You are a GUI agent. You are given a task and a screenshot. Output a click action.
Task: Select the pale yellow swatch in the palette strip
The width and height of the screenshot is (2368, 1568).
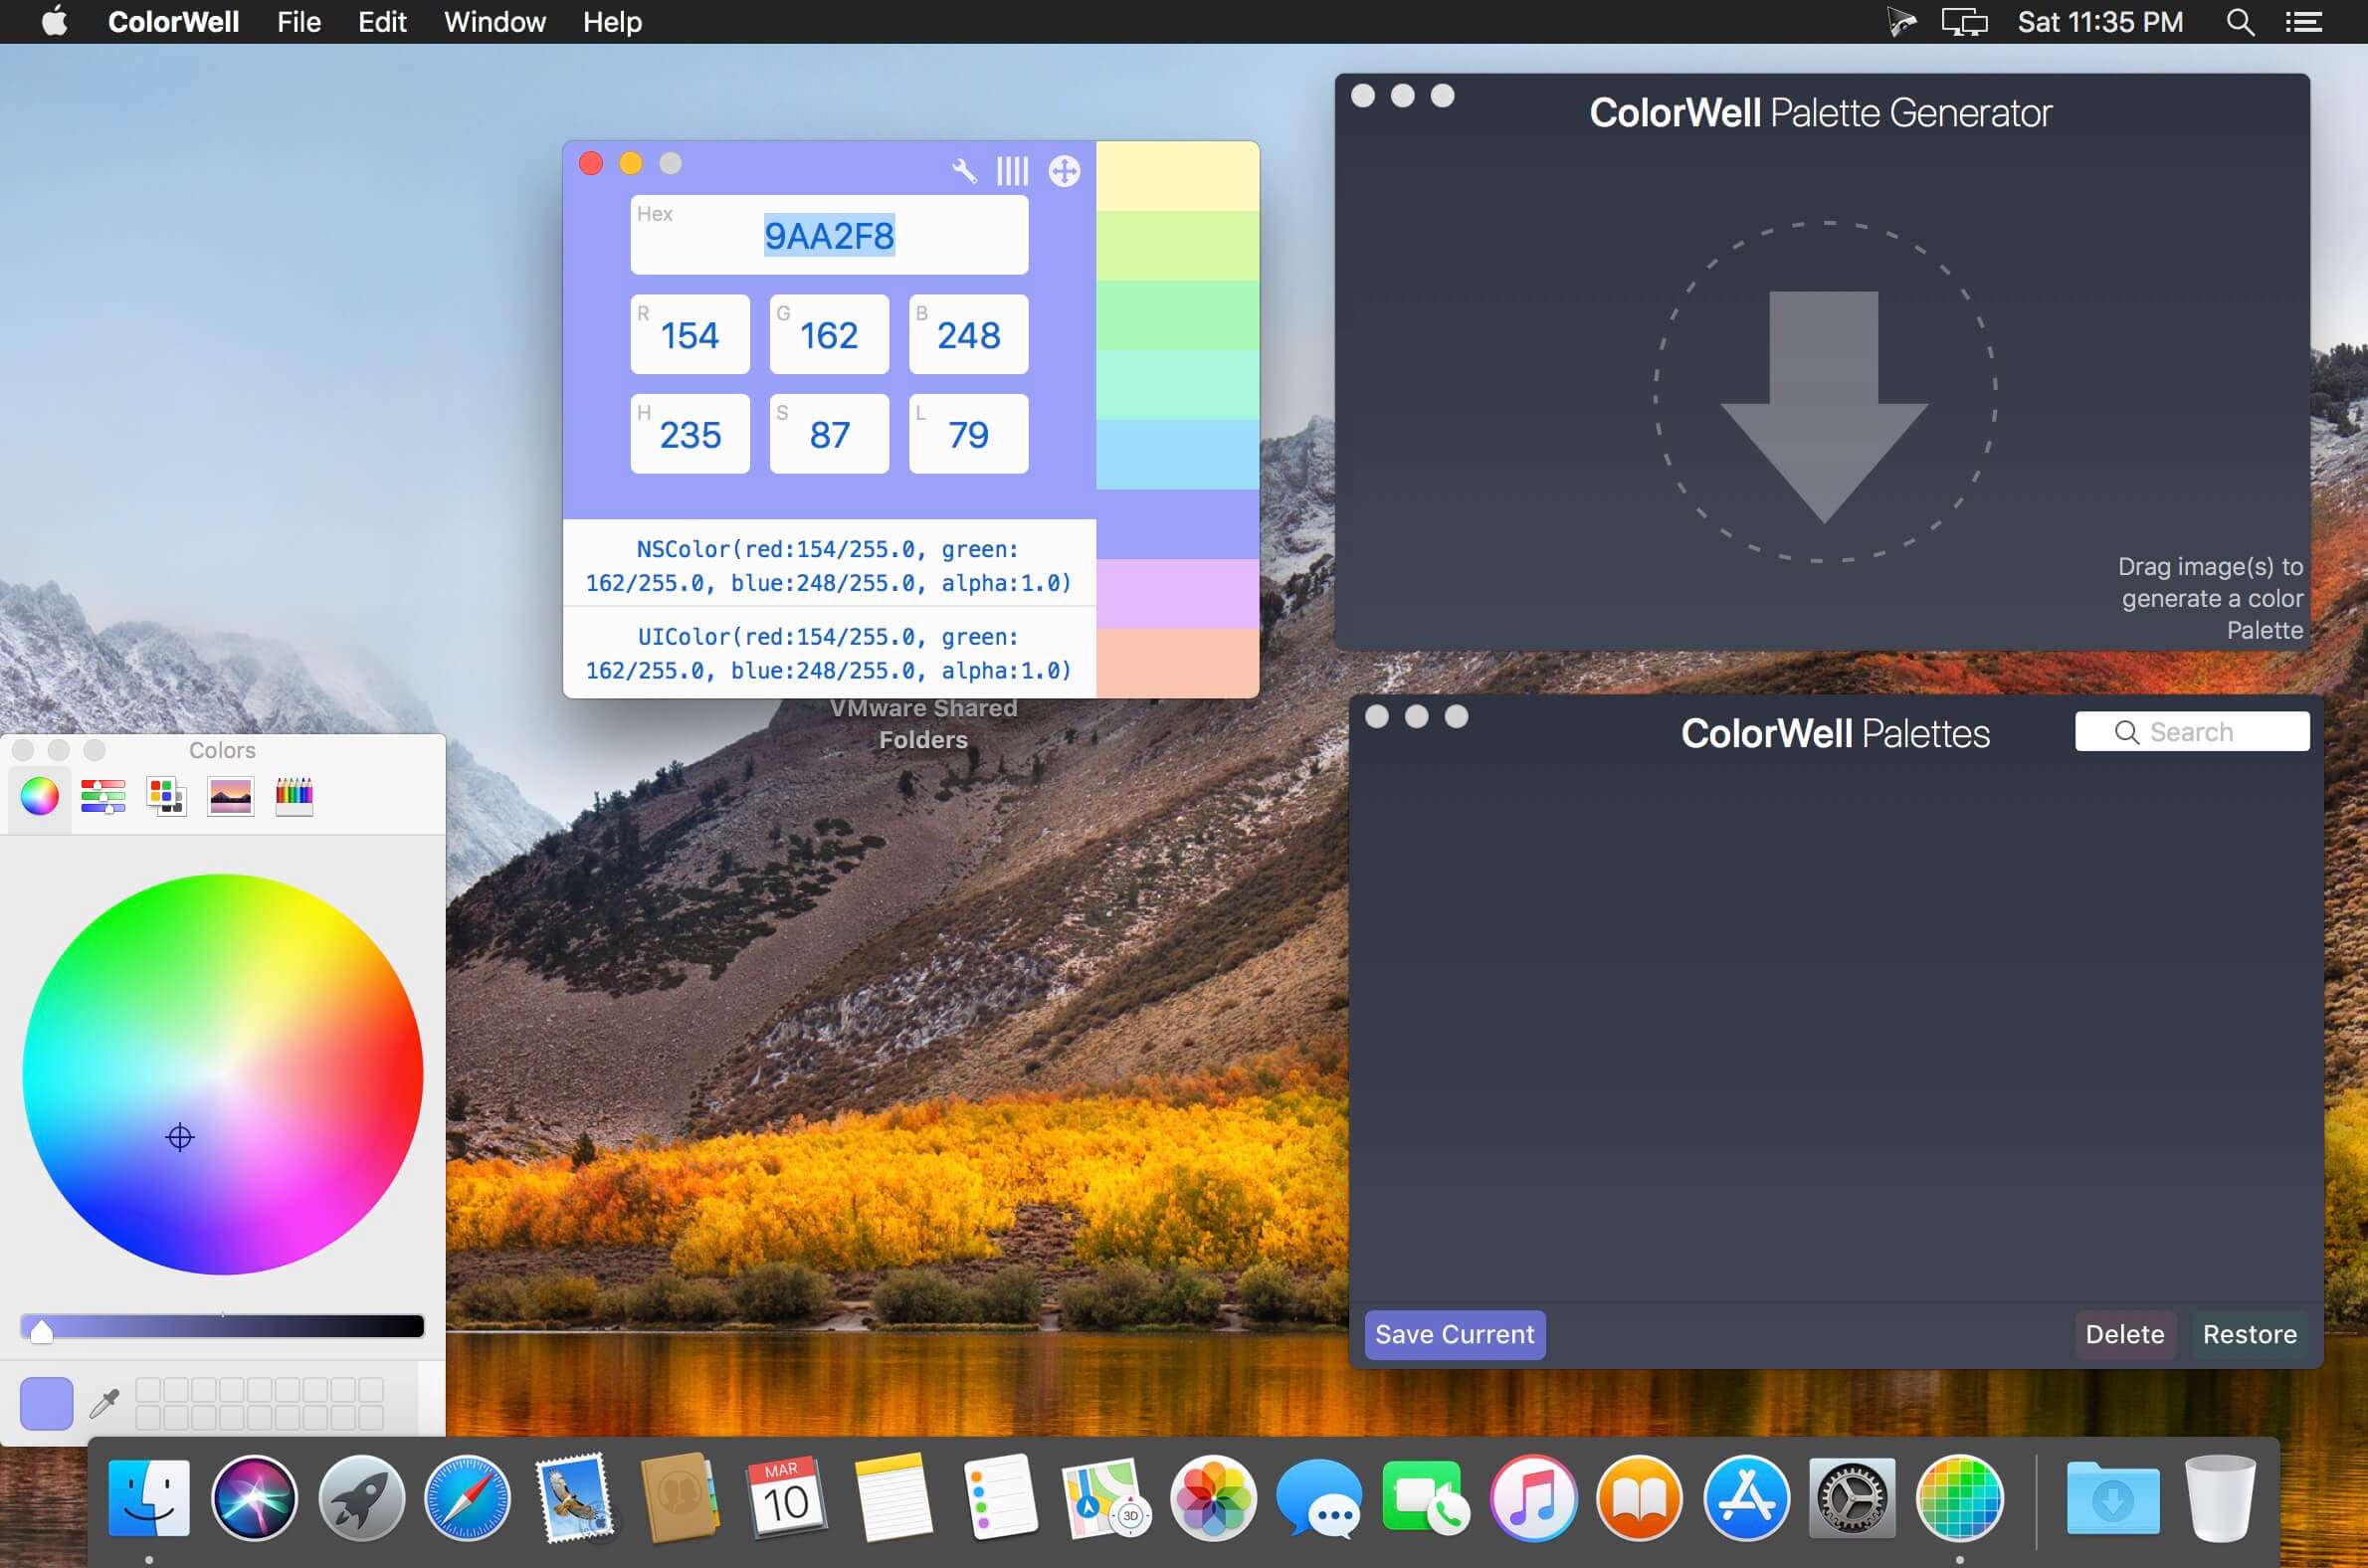(x=1177, y=175)
